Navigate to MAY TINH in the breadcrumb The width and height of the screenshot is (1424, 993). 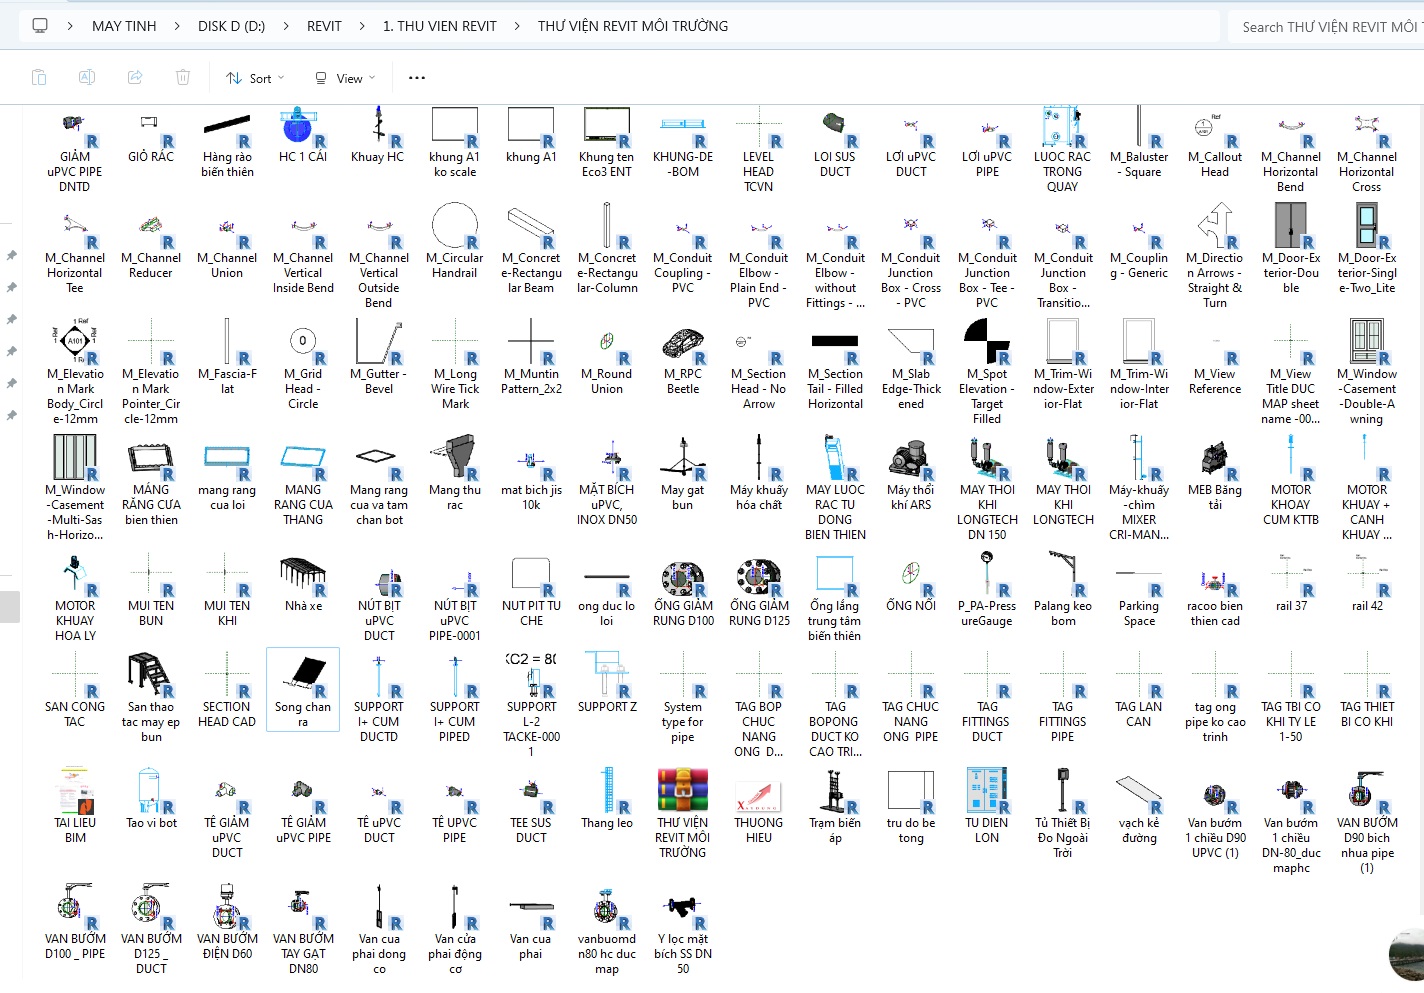tap(124, 26)
